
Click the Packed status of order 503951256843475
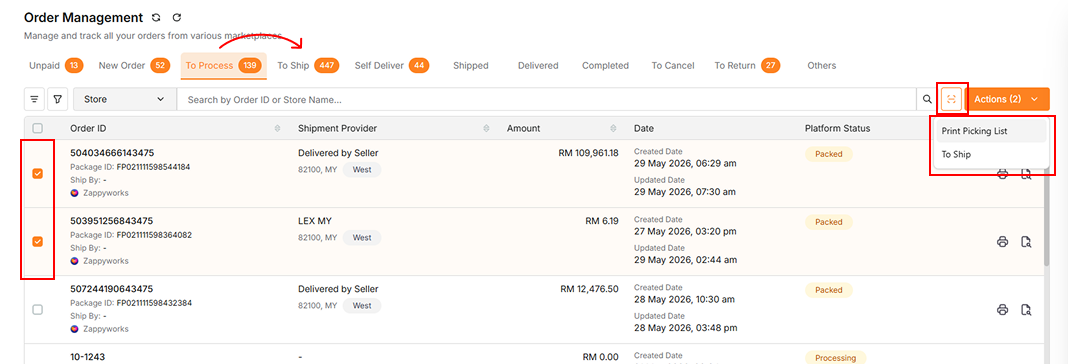pyautogui.click(x=828, y=222)
